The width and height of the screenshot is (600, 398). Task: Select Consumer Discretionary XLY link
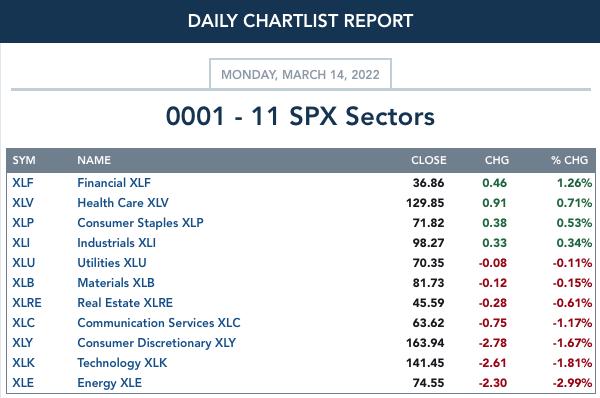(x=157, y=343)
